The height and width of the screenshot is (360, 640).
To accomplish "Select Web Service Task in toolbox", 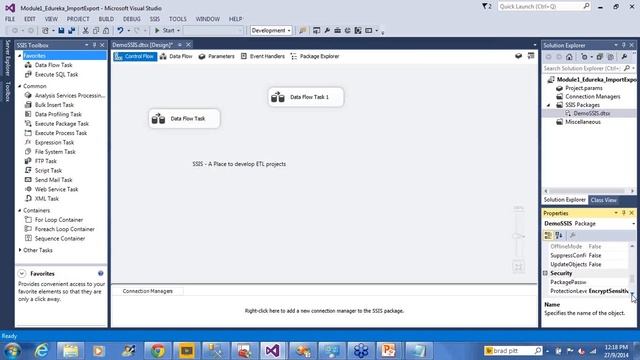I will coord(56,189).
